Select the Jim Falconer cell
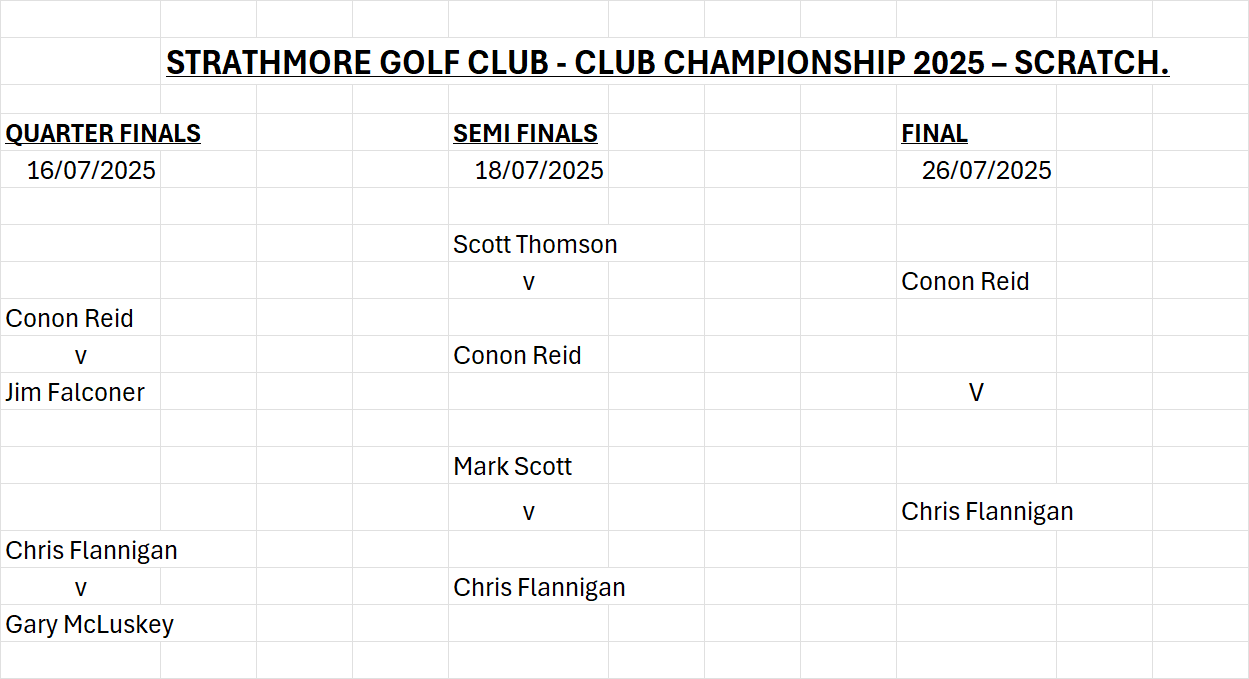Screen dimensions: 1249x679 click(x=75, y=392)
